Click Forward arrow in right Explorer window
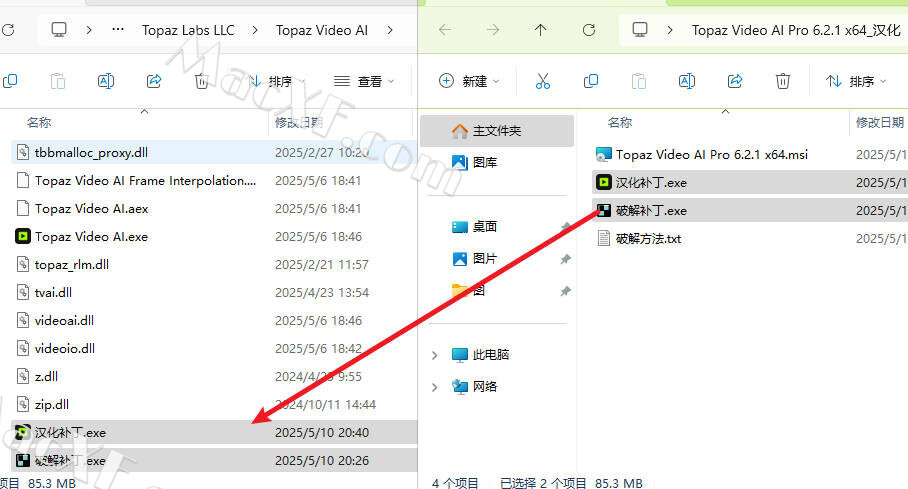 [x=493, y=30]
